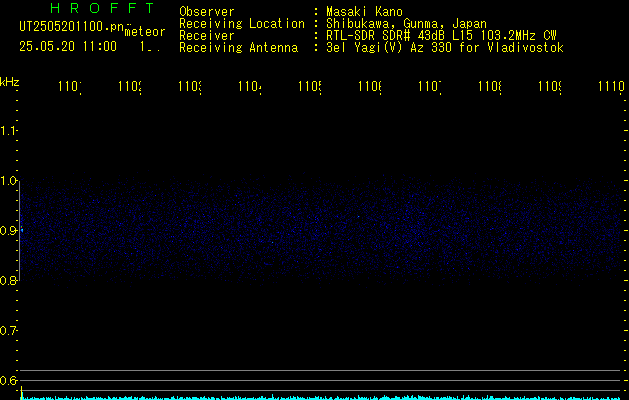
Task: Click the 1110 time axis label
Action: point(611,87)
